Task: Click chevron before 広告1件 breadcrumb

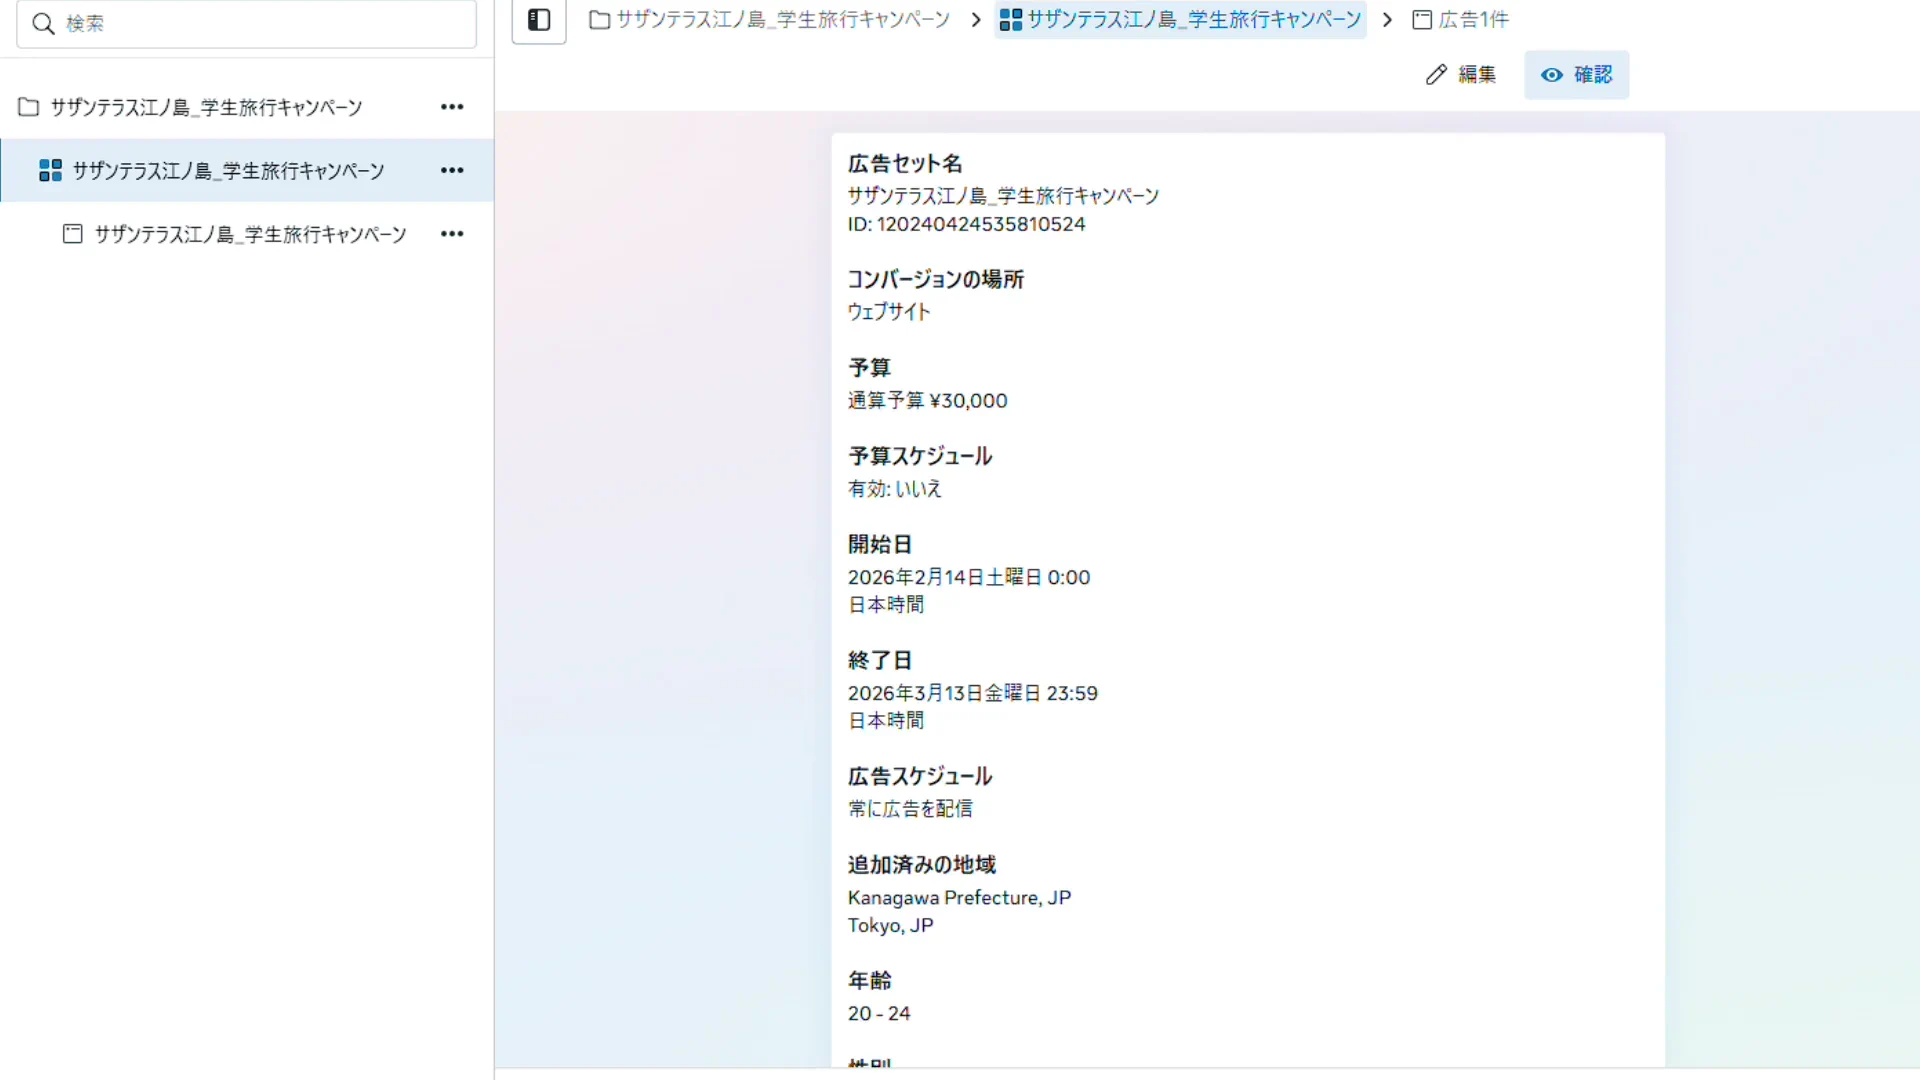Action: (1387, 20)
